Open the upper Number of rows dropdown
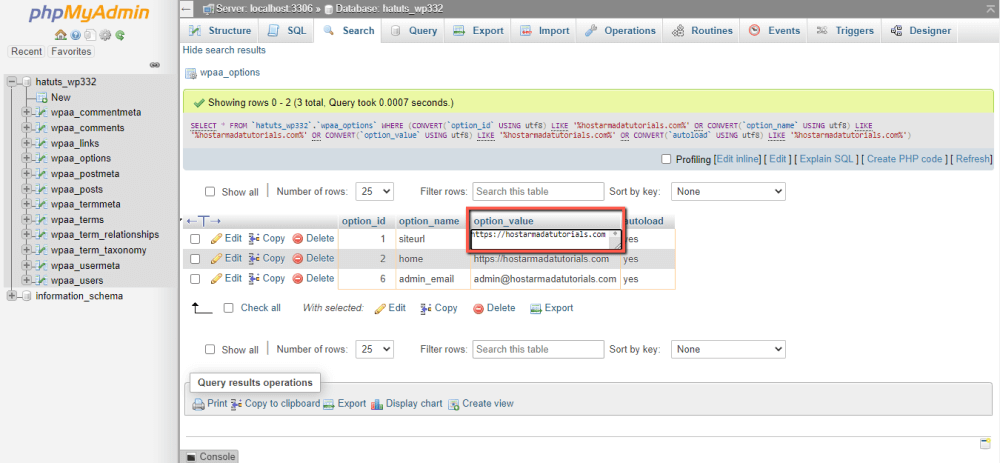 coord(376,191)
